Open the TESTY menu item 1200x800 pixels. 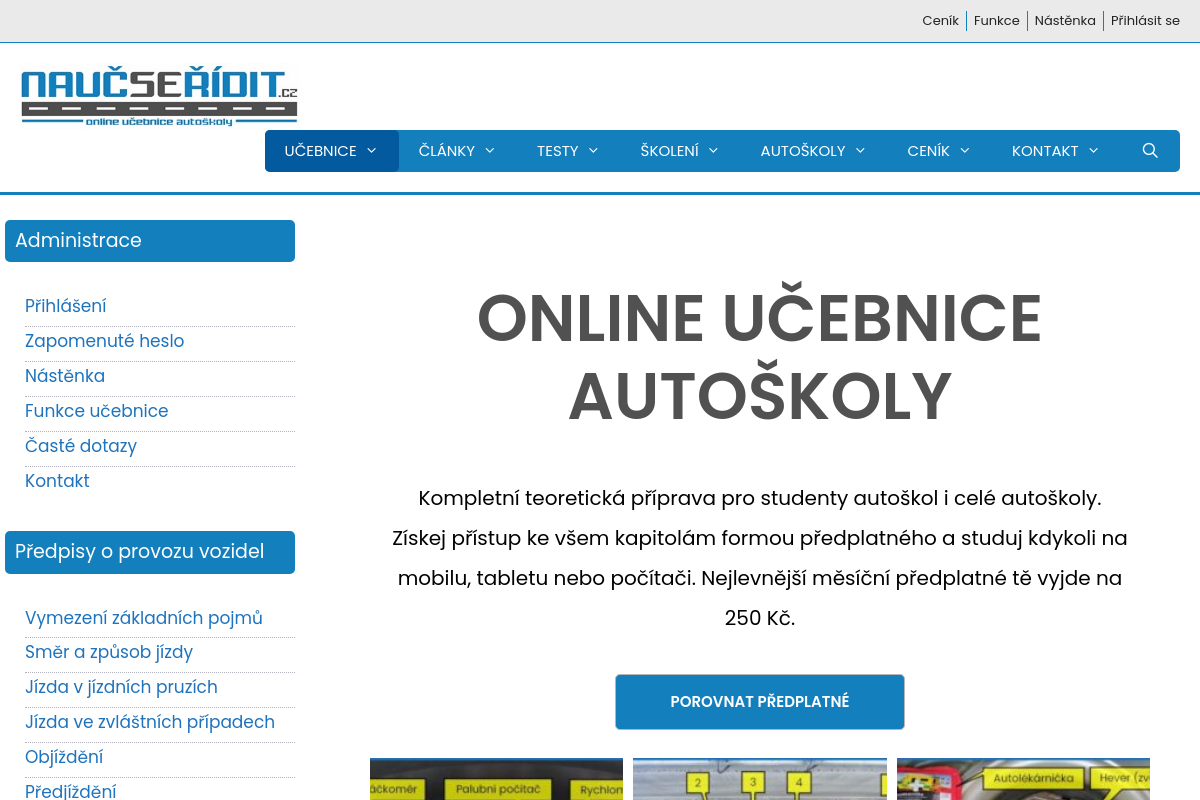click(558, 150)
